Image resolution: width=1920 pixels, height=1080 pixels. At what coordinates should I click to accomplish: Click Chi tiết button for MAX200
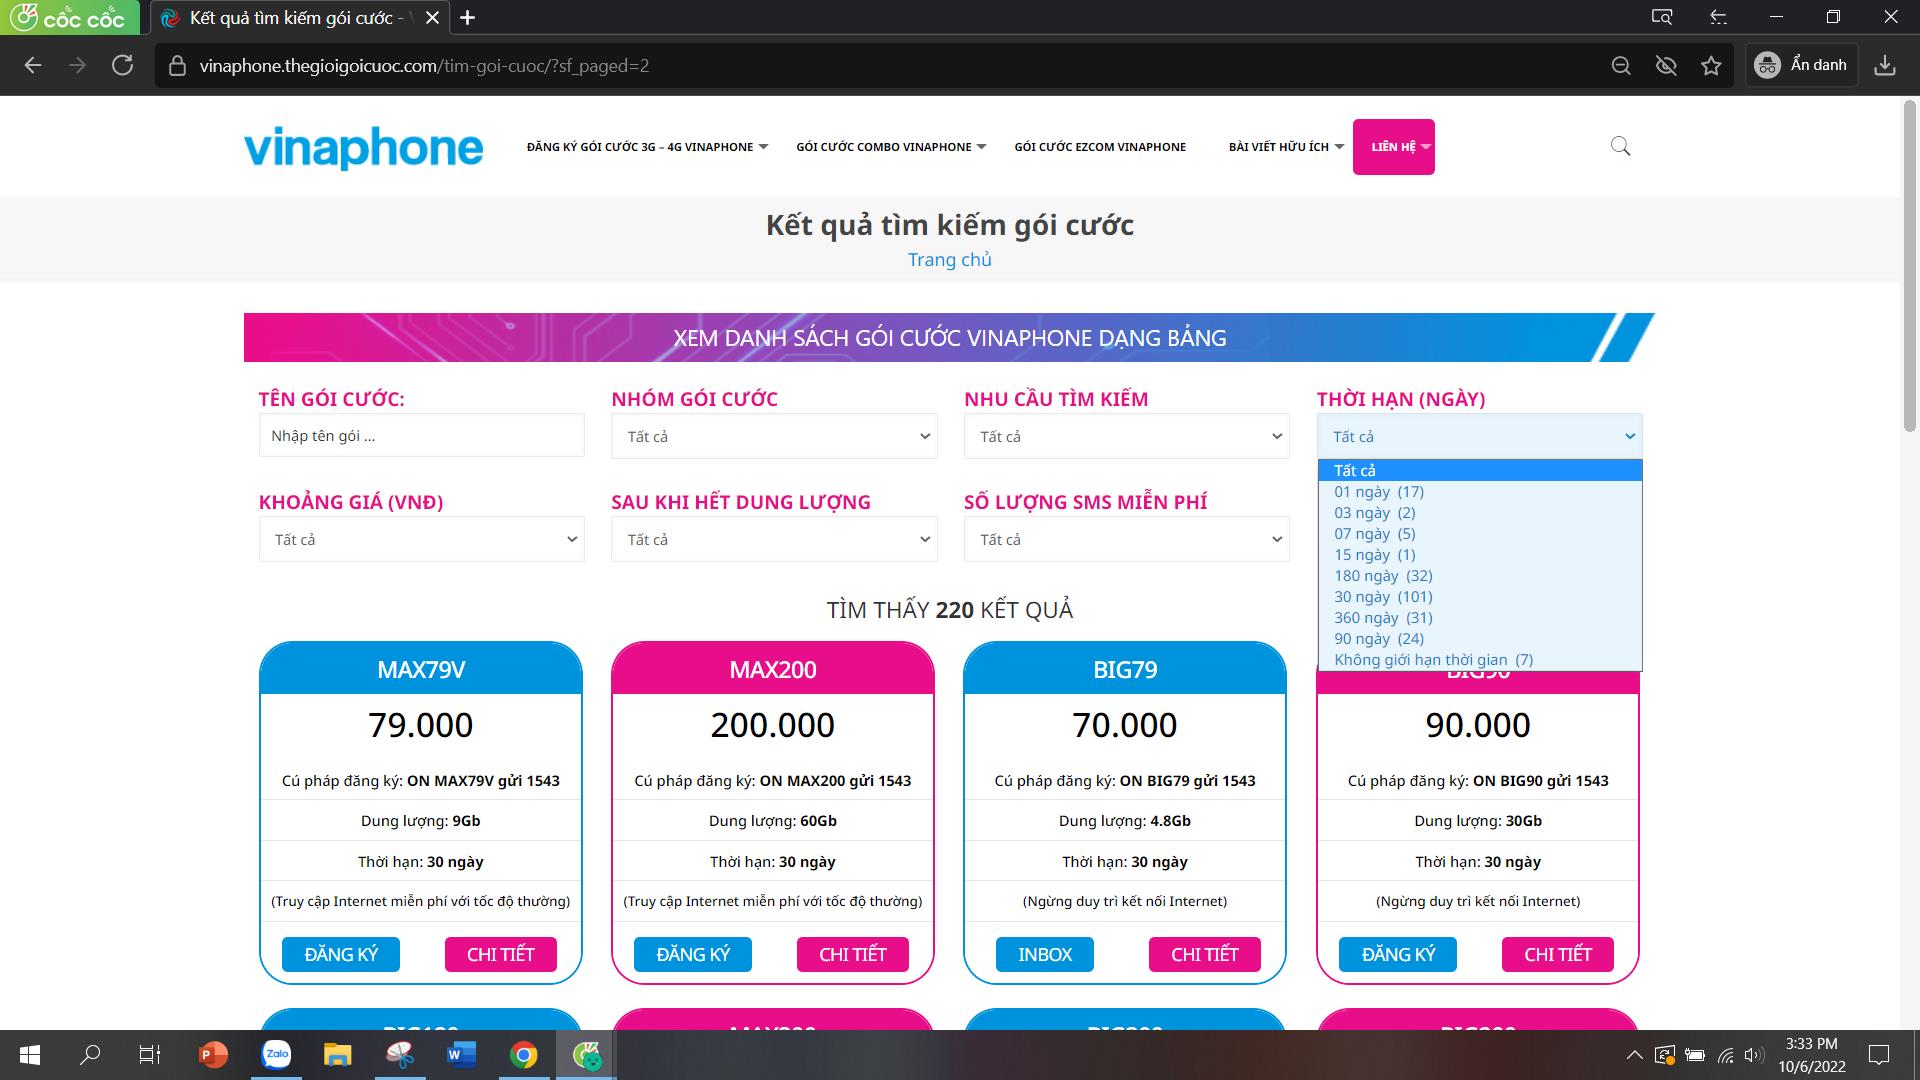[x=853, y=954]
